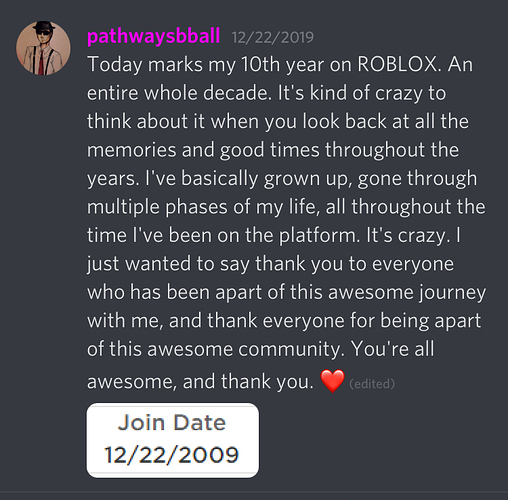Click the fedora hat in avatar picture
The image size is (508, 500).
pyautogui.click(x=44, y=26)
